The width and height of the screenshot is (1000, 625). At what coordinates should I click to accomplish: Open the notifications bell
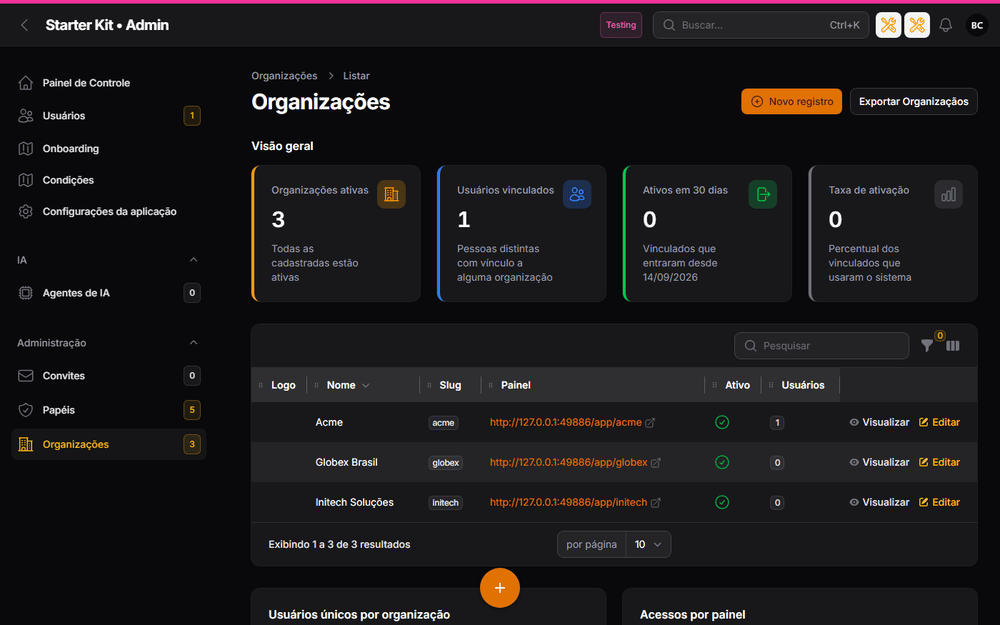(946, 25)
